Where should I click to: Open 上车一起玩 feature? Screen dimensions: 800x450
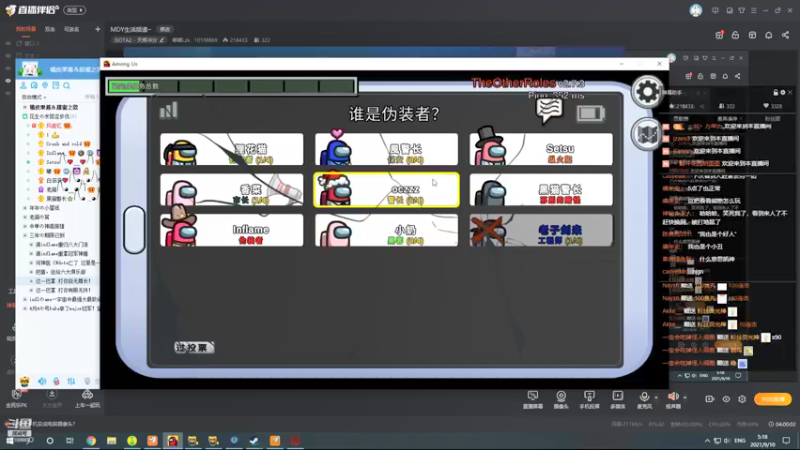[87, 398]
